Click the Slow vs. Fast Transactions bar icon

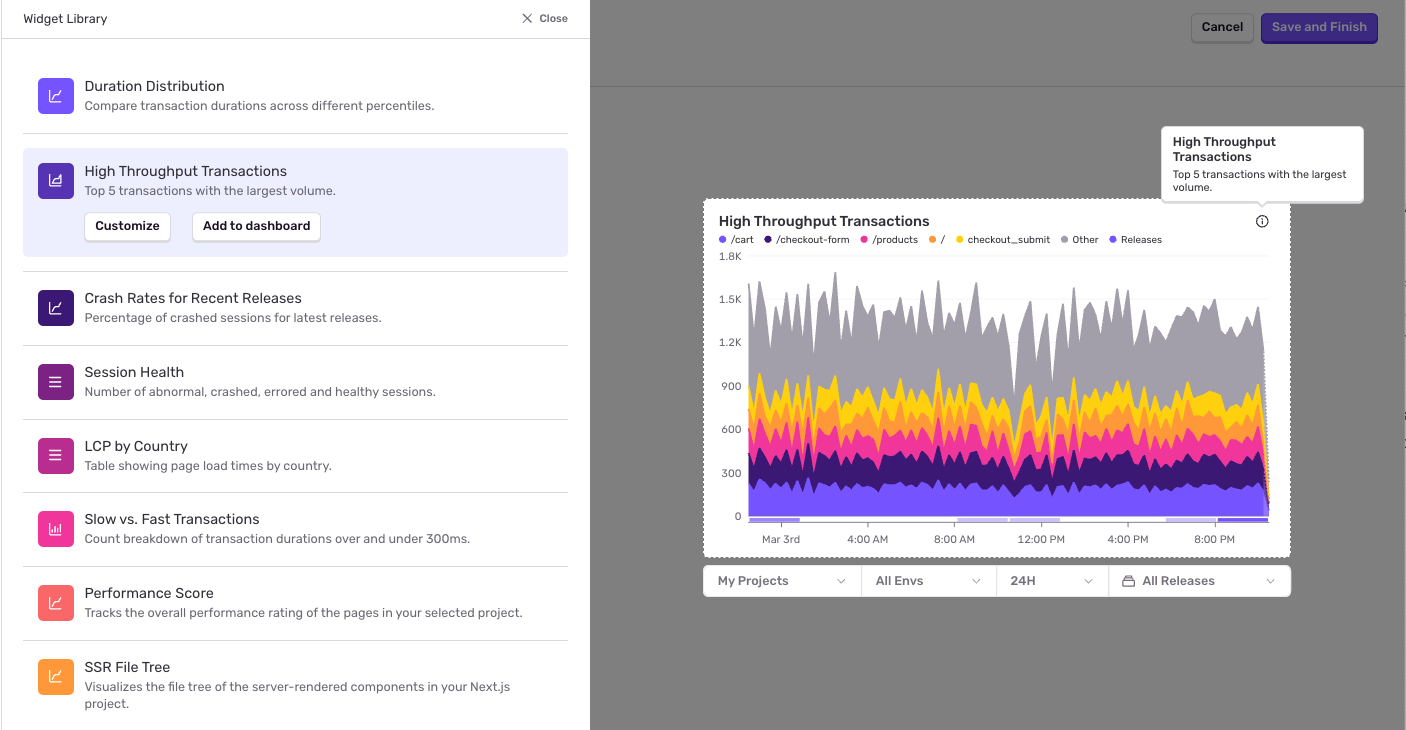(x=55, y=529)
